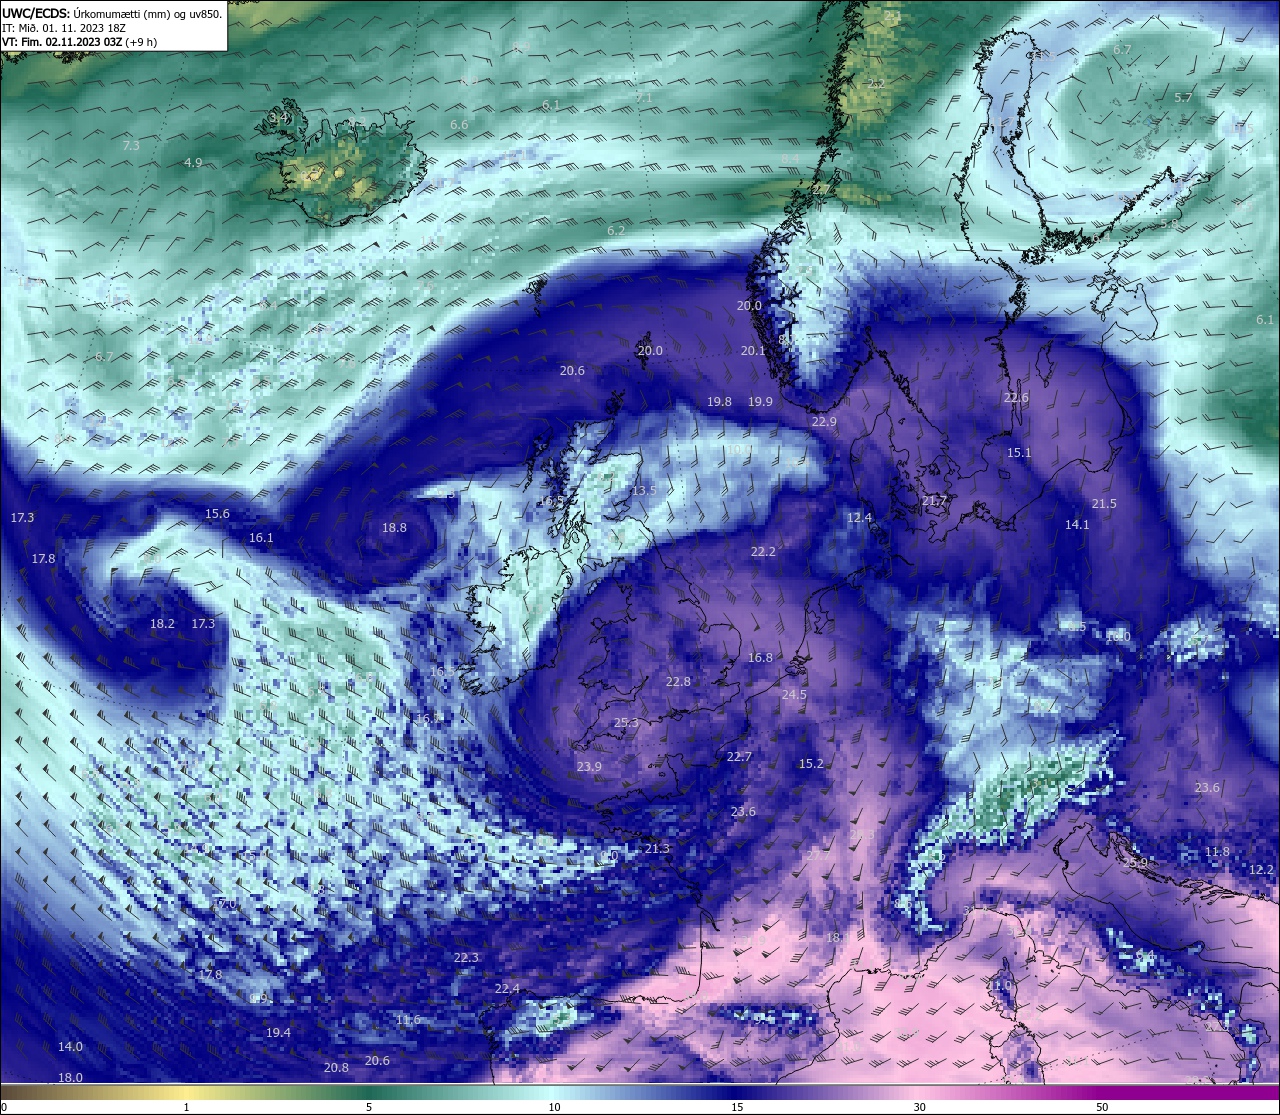Image resolution: width=1280 pixels, height=1115 pixels.
Task: Click the 14.1 value label
Action: [x=1077, y=524]
